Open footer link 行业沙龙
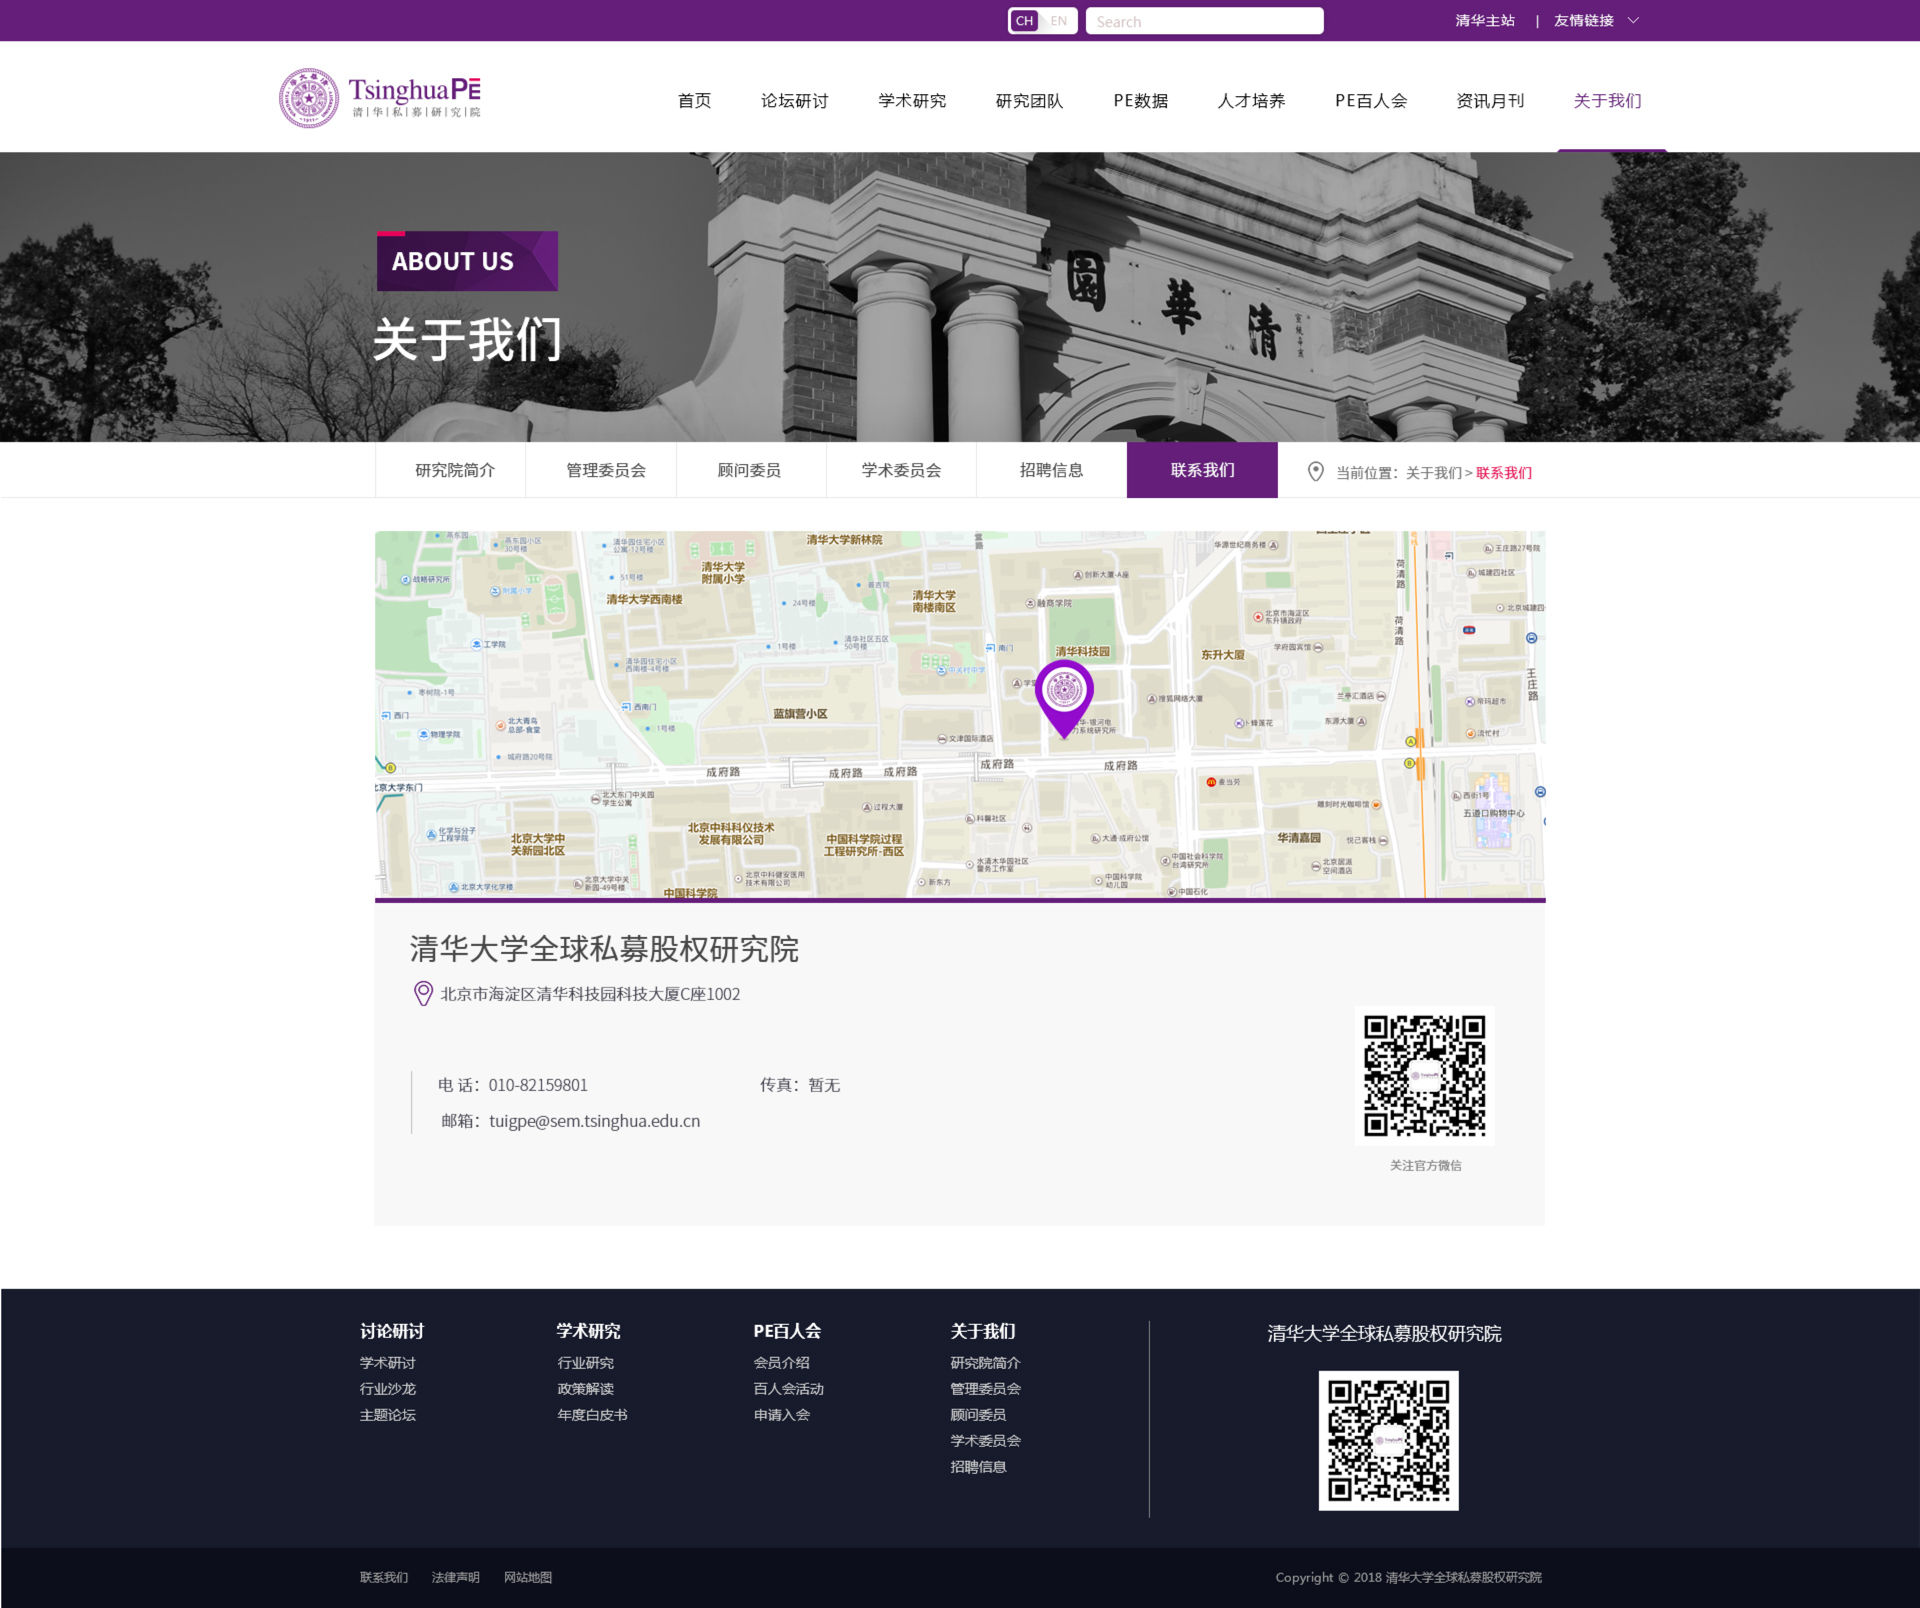The image size is (1920, 1608). point(387,1389)
